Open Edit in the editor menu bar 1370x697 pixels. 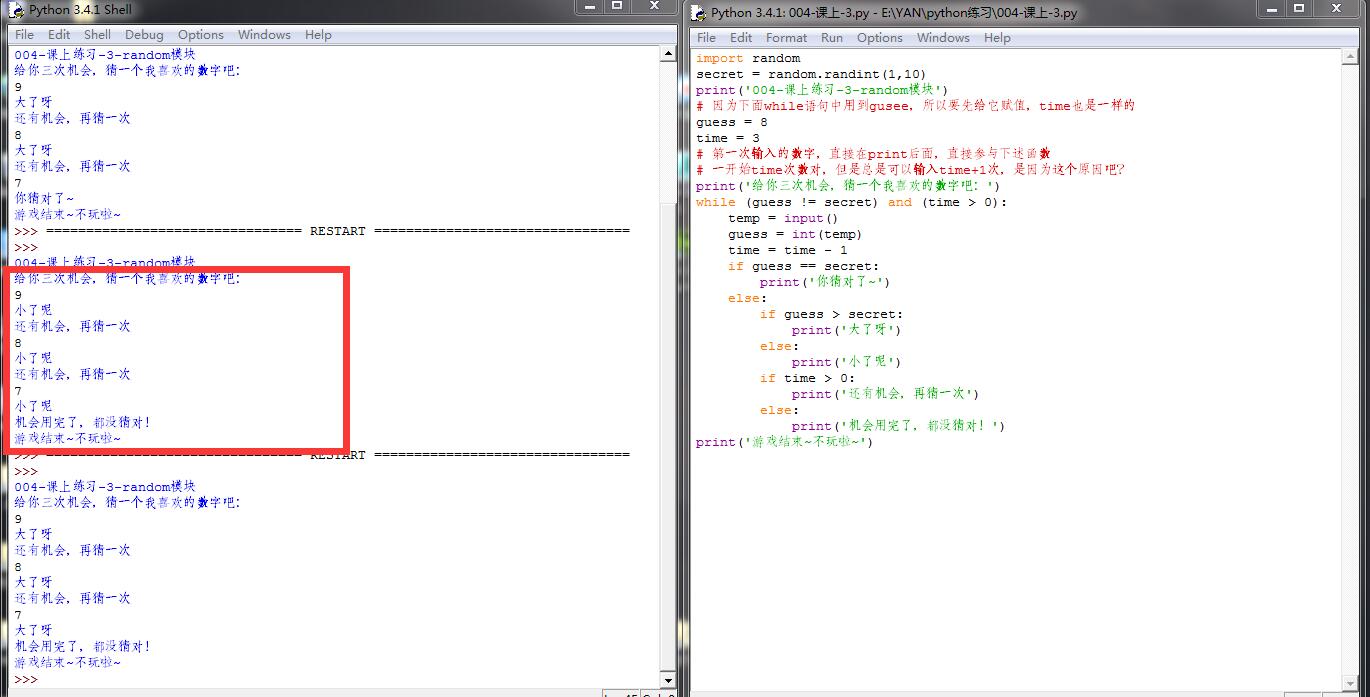(x=741, y=38)
